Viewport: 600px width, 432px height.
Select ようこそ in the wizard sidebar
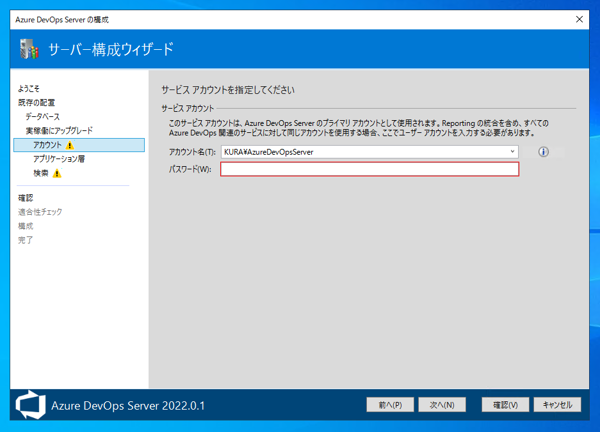29,89
